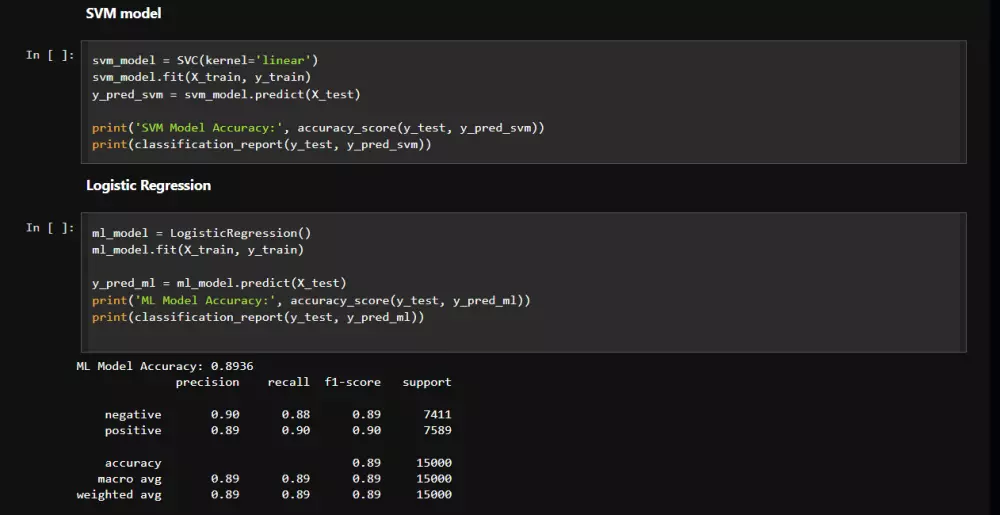Click the line svm_model.fit(X_train, y_train)
Viewport: 1000px width, 515px height.
click(x=202, y=77)
